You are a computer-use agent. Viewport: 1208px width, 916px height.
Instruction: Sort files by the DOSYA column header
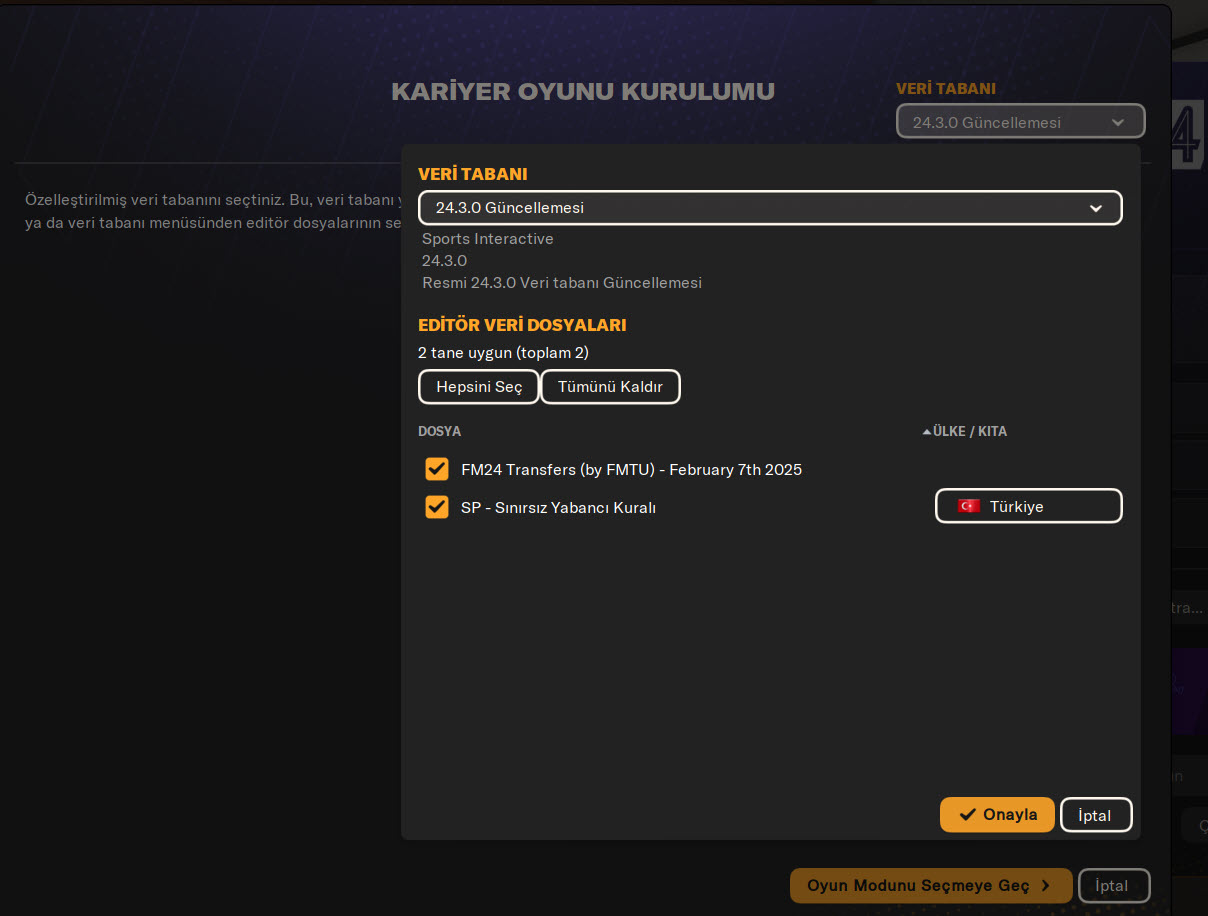pyautogui.click(x=439, y=432)
